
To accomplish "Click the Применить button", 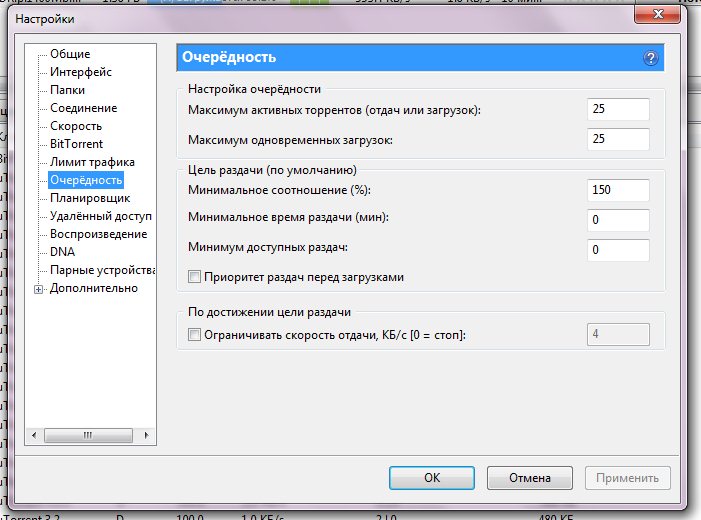I will pos(628,478).
